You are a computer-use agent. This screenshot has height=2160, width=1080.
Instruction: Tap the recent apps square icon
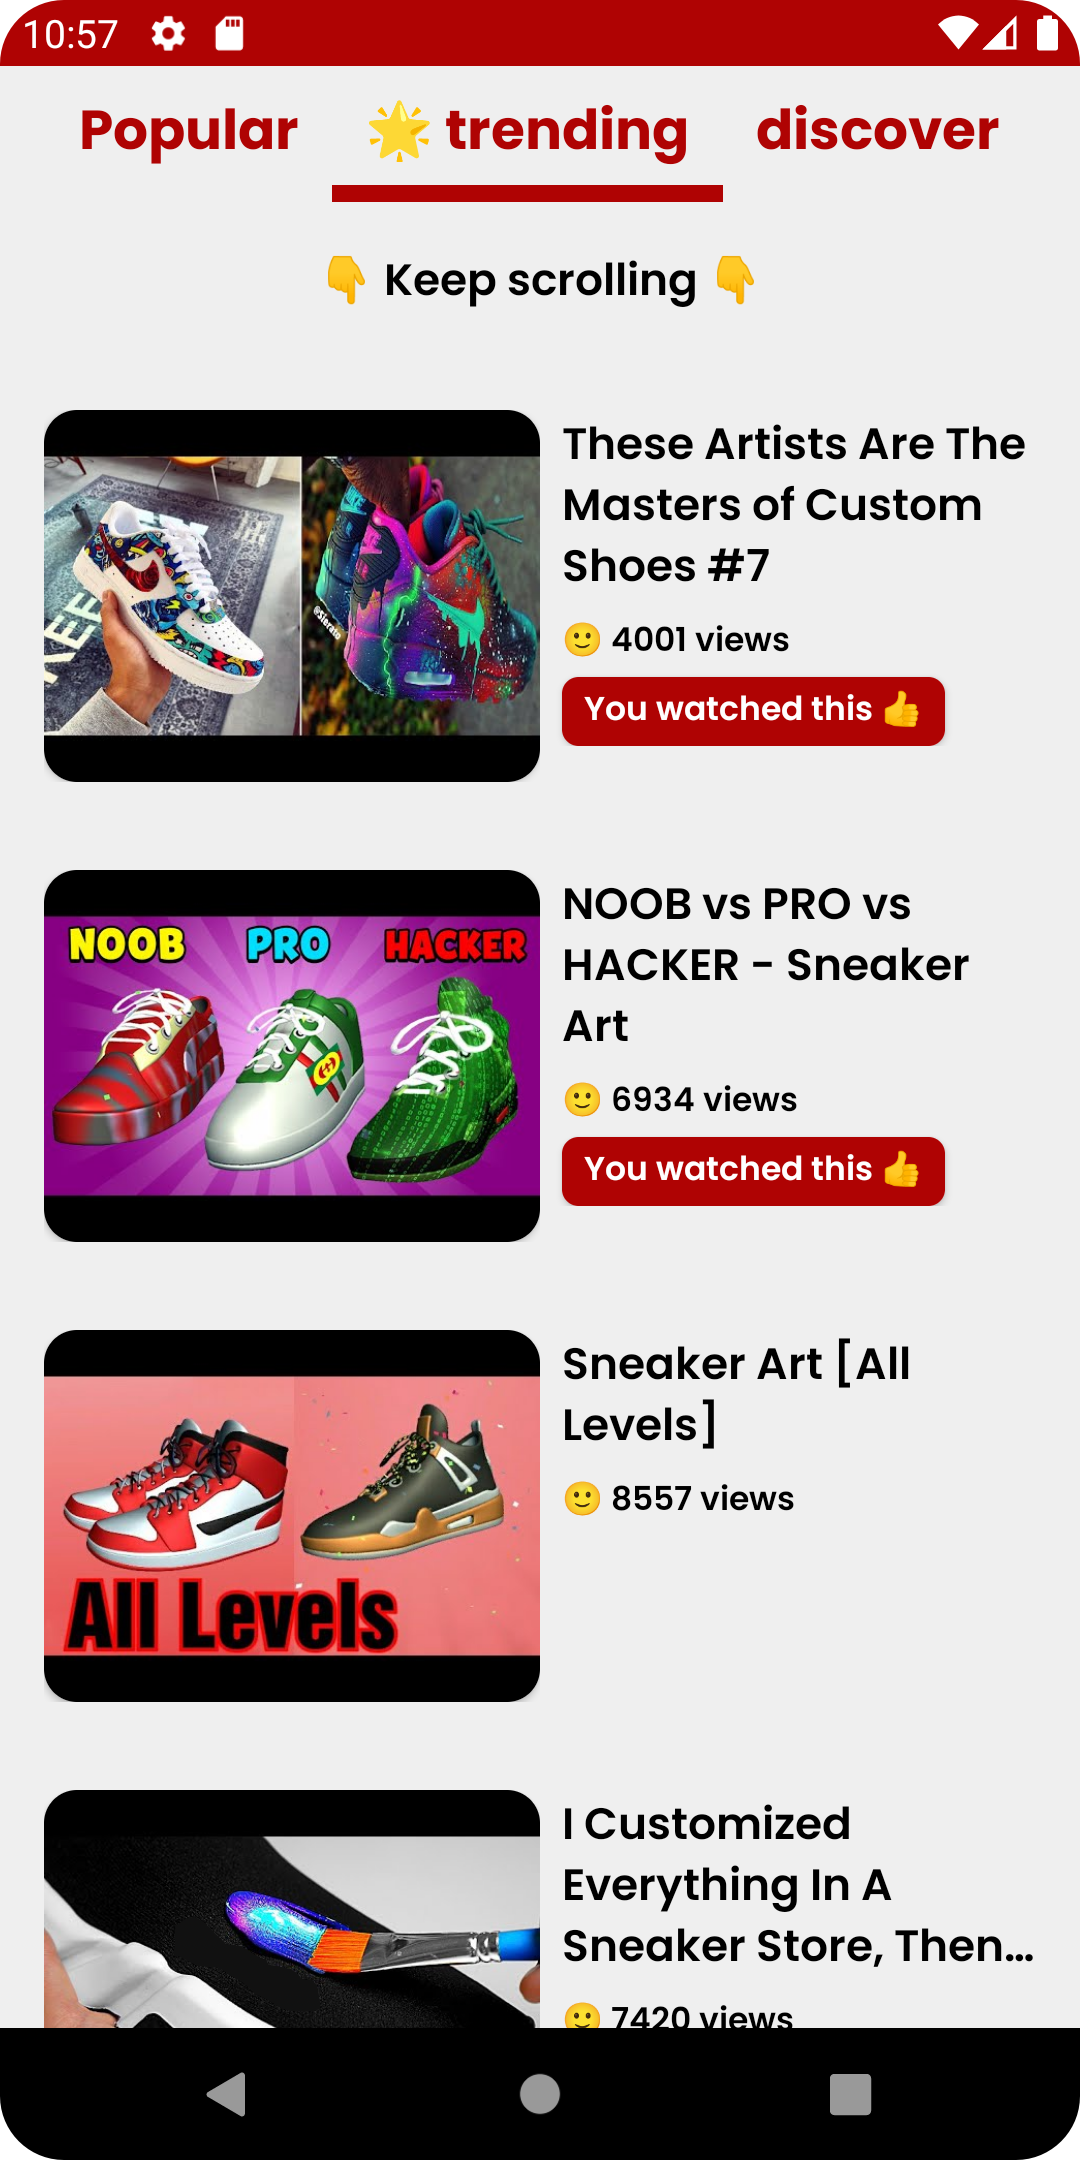tap(851, 2094)
